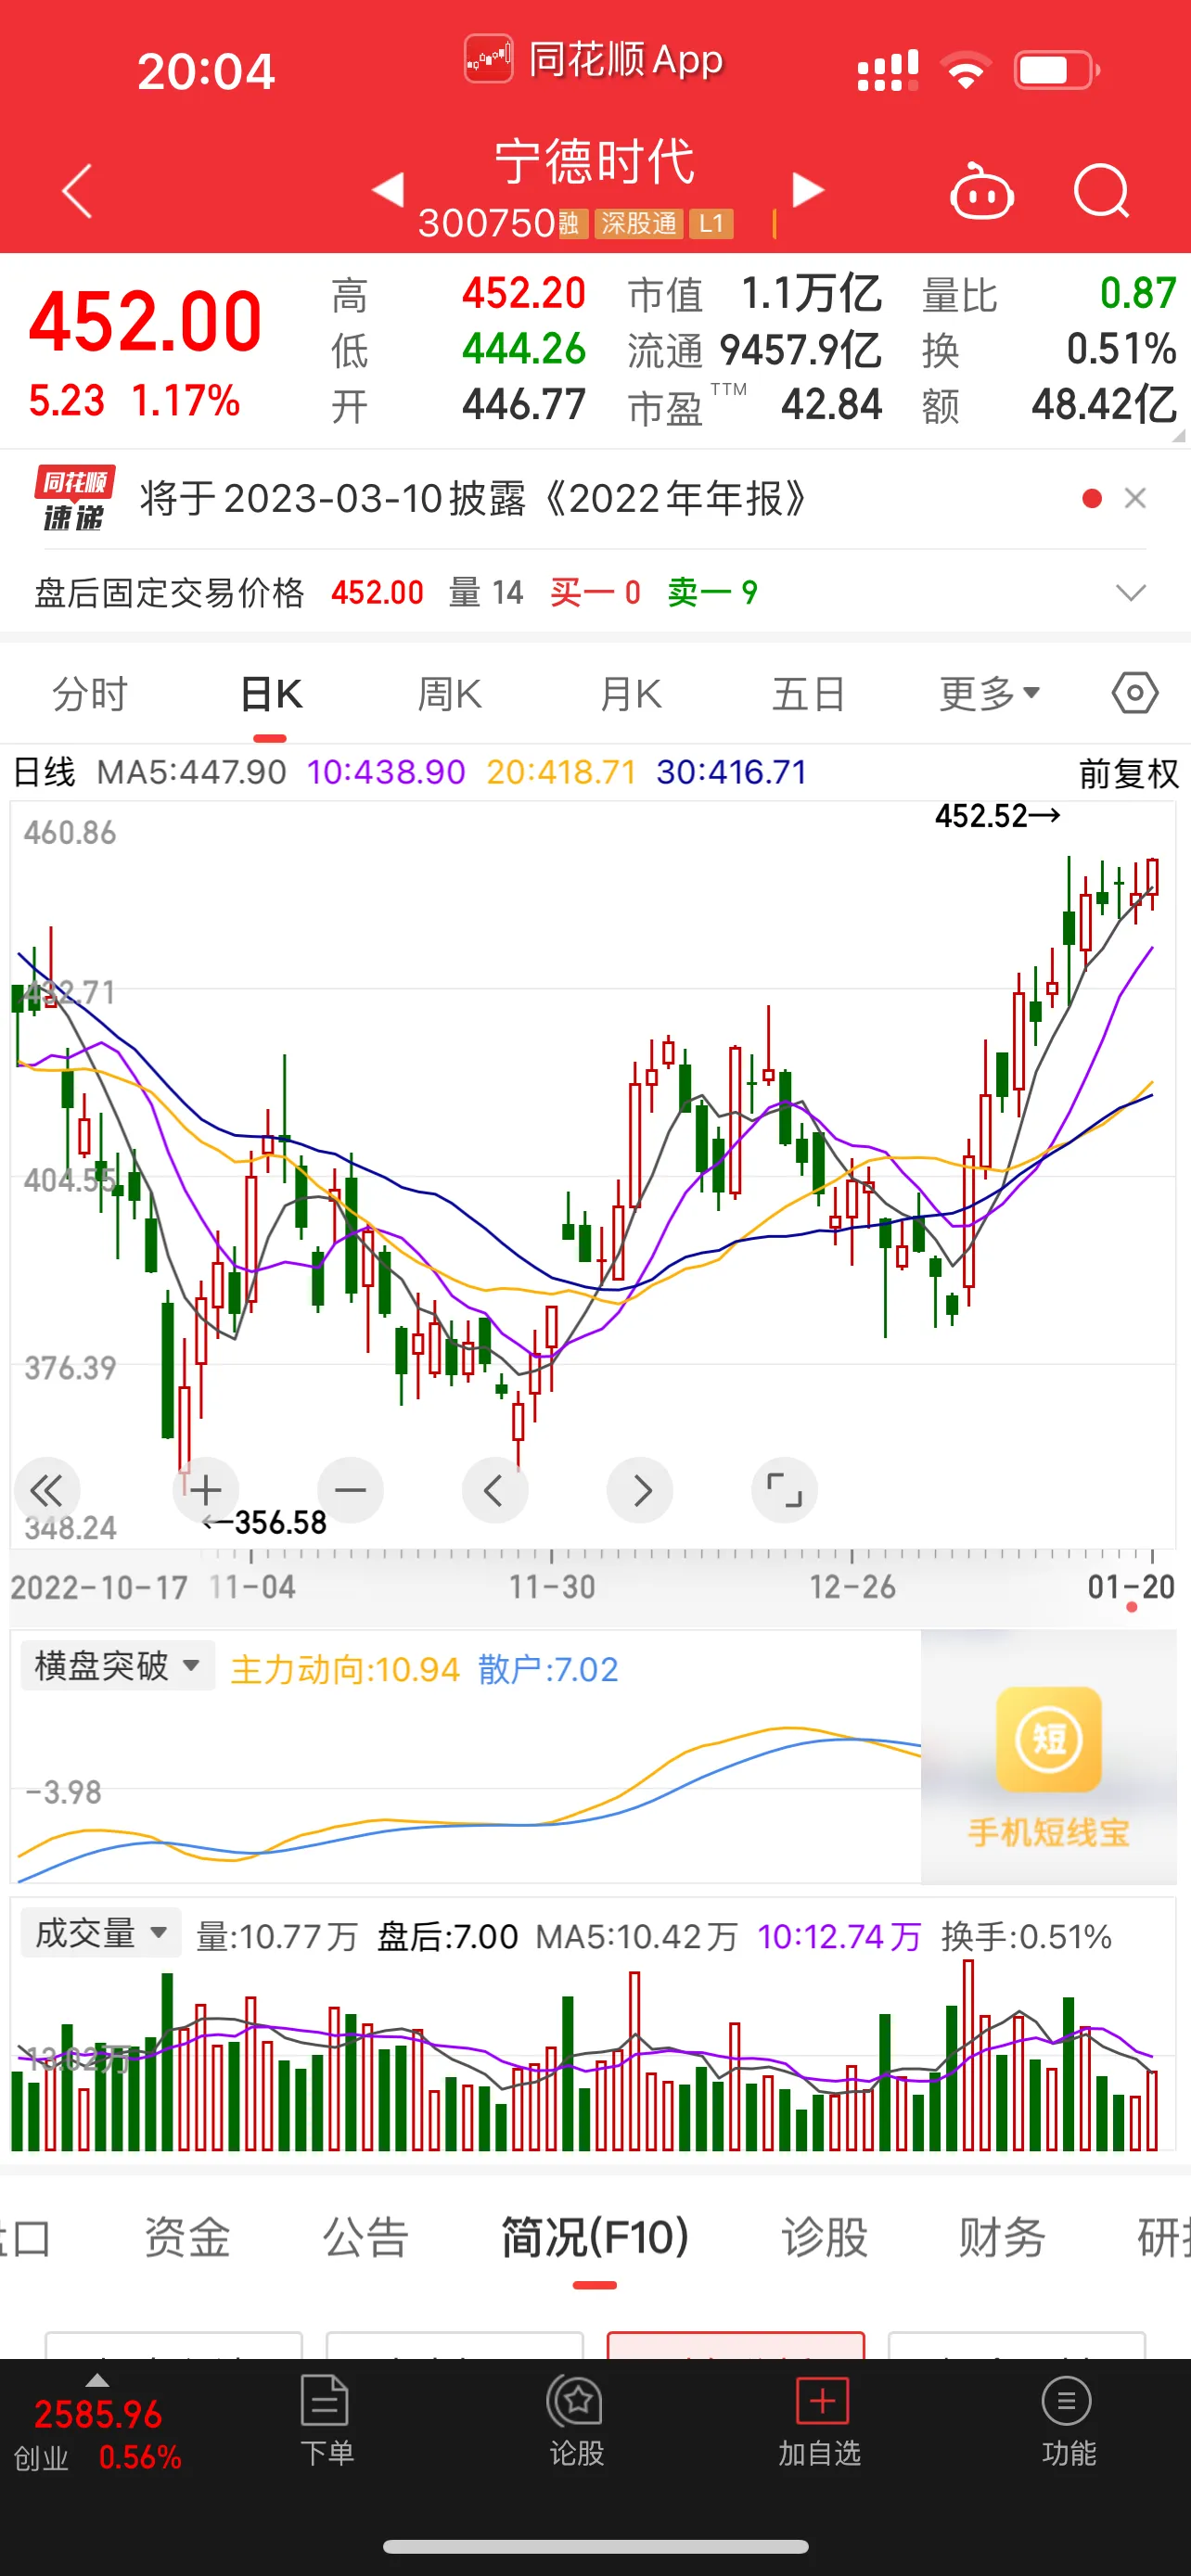Add stock via 加自选 button
Screen dimensions: 1191x2576
pyautogui.click(x=821, y=2421)
